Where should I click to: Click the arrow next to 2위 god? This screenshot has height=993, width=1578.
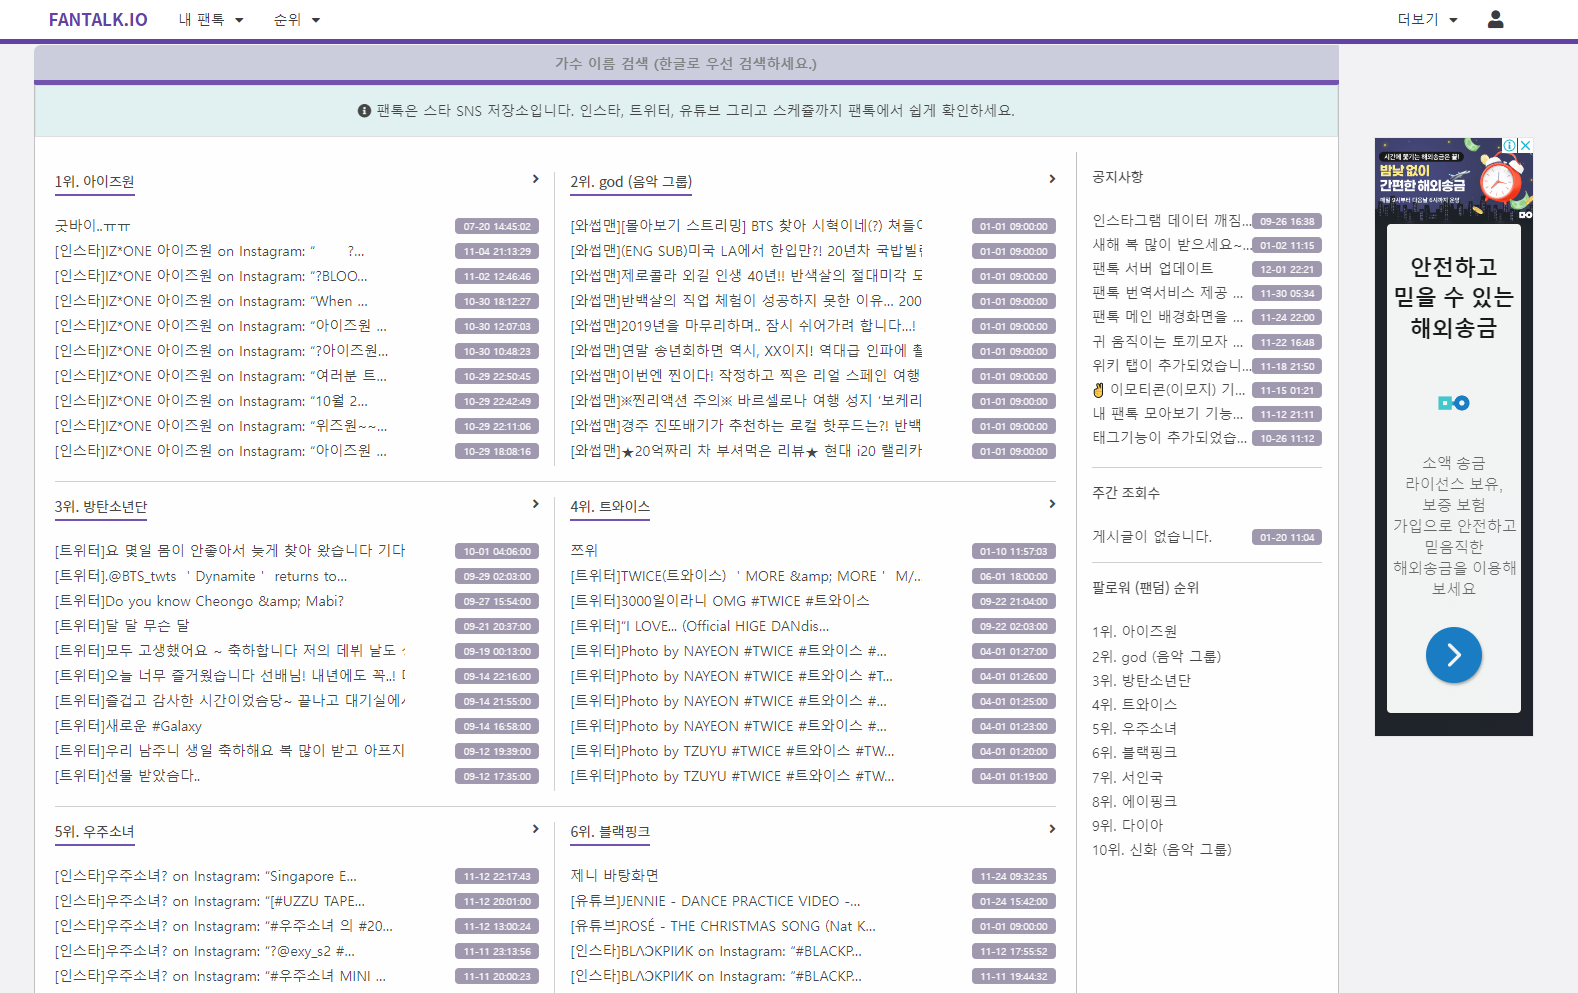pos(1051,179)
